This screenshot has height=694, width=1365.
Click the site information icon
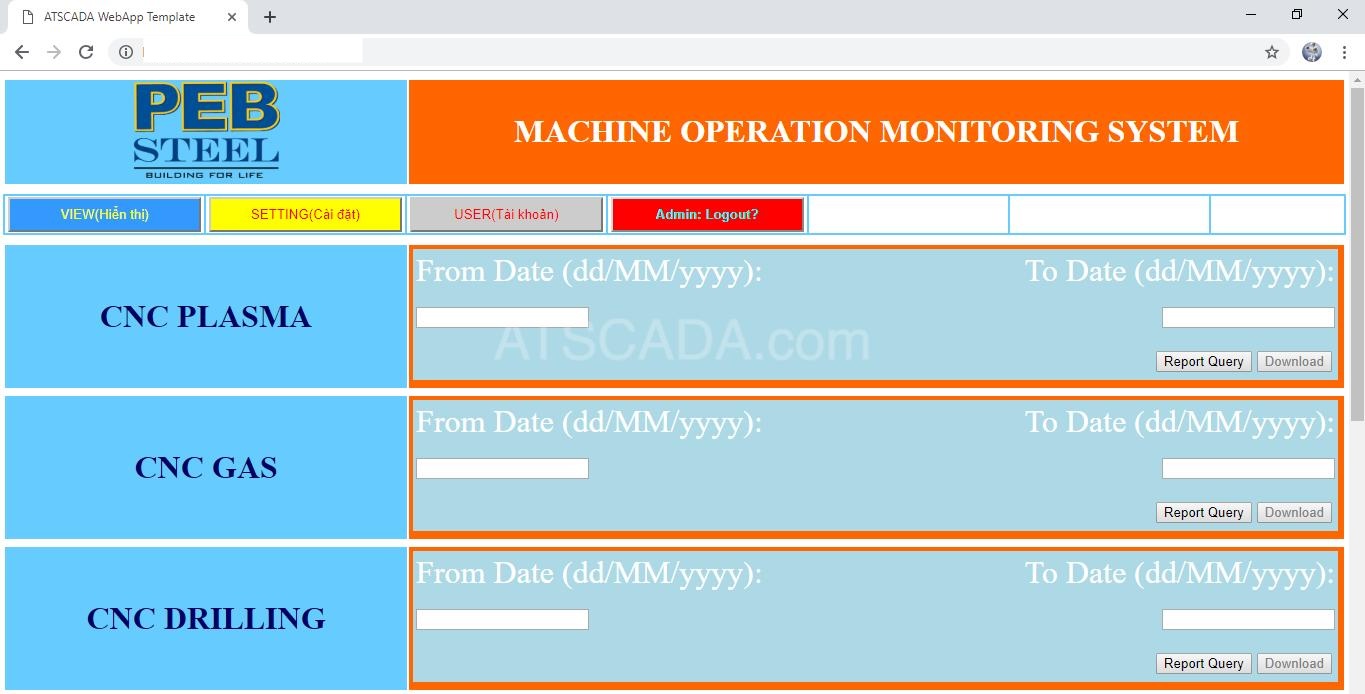126,52
